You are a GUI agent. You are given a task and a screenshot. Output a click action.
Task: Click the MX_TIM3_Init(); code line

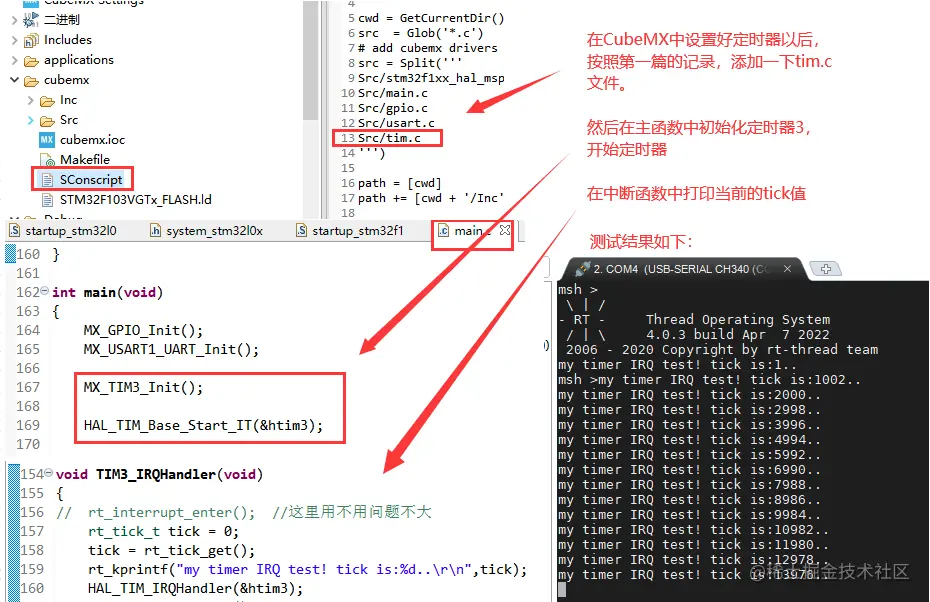point(143,387)
